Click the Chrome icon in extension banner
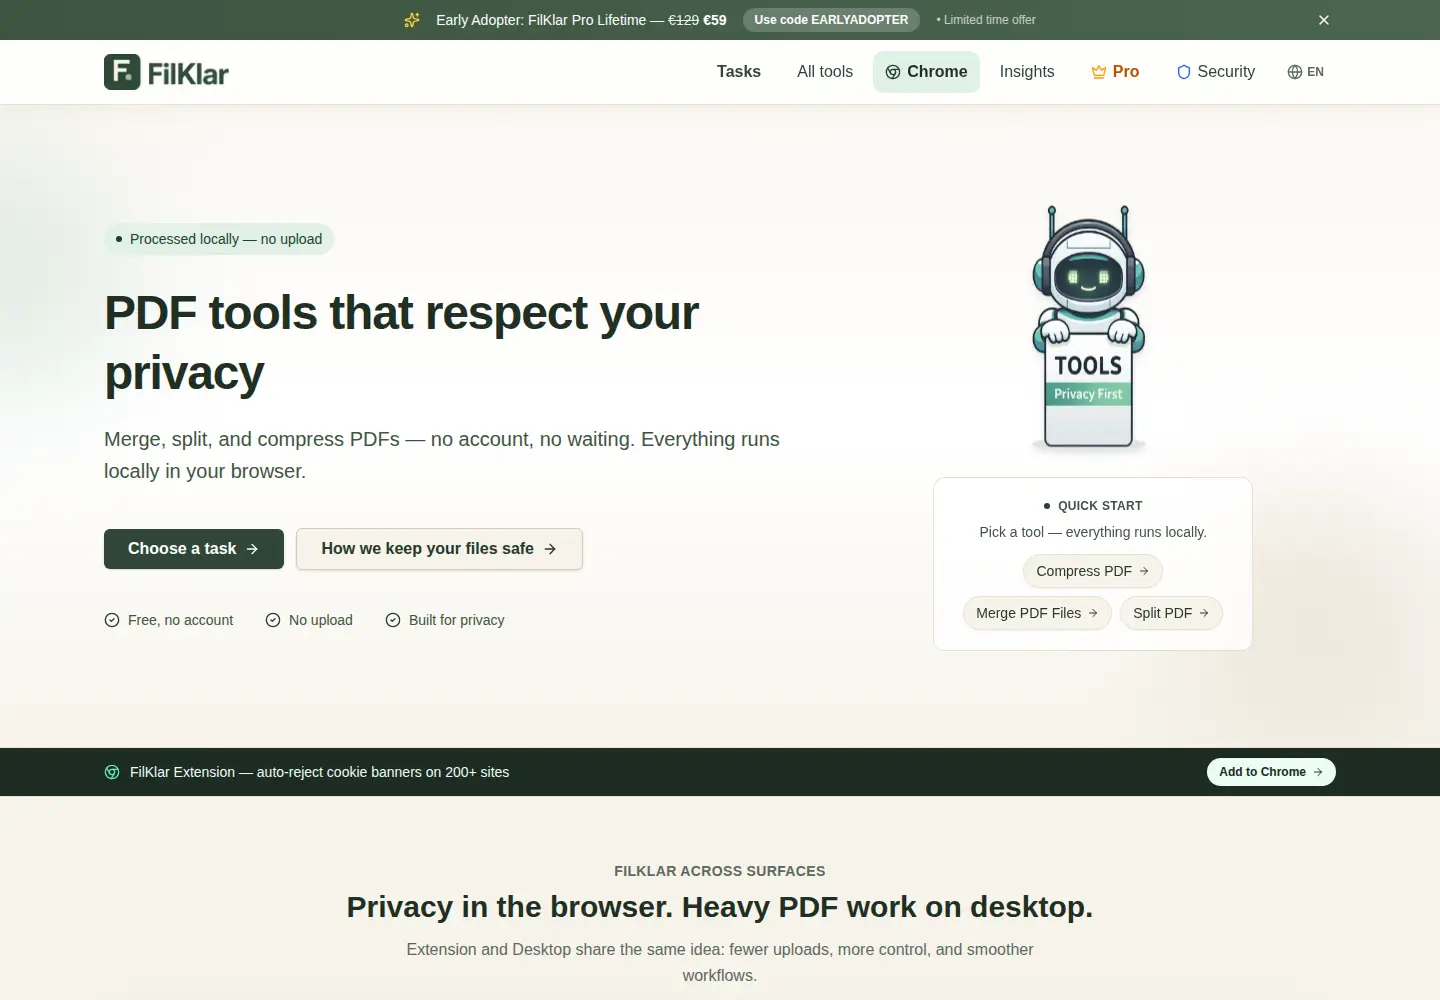 tap(112, 772)
